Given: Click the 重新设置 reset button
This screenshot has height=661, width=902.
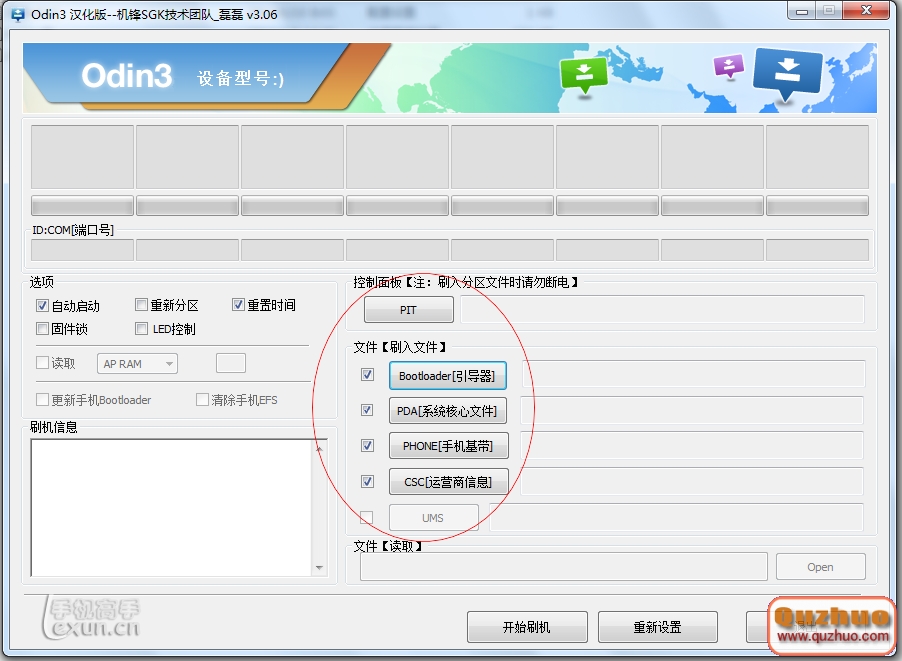Looking at the screenshot, I should click(658, 627).
